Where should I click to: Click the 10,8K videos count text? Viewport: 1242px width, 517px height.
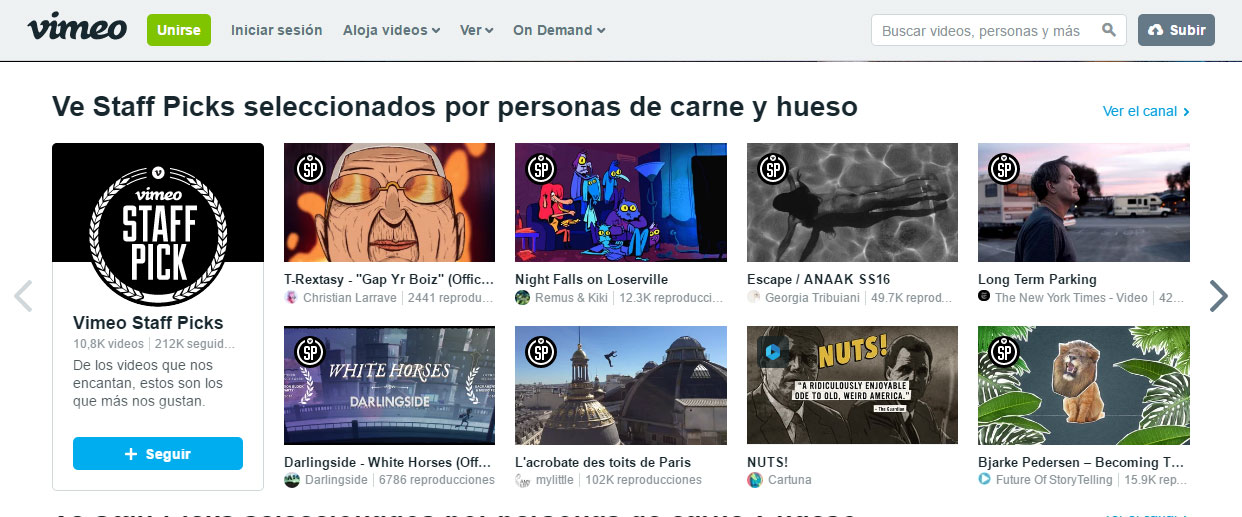click(x=108, y=344)
